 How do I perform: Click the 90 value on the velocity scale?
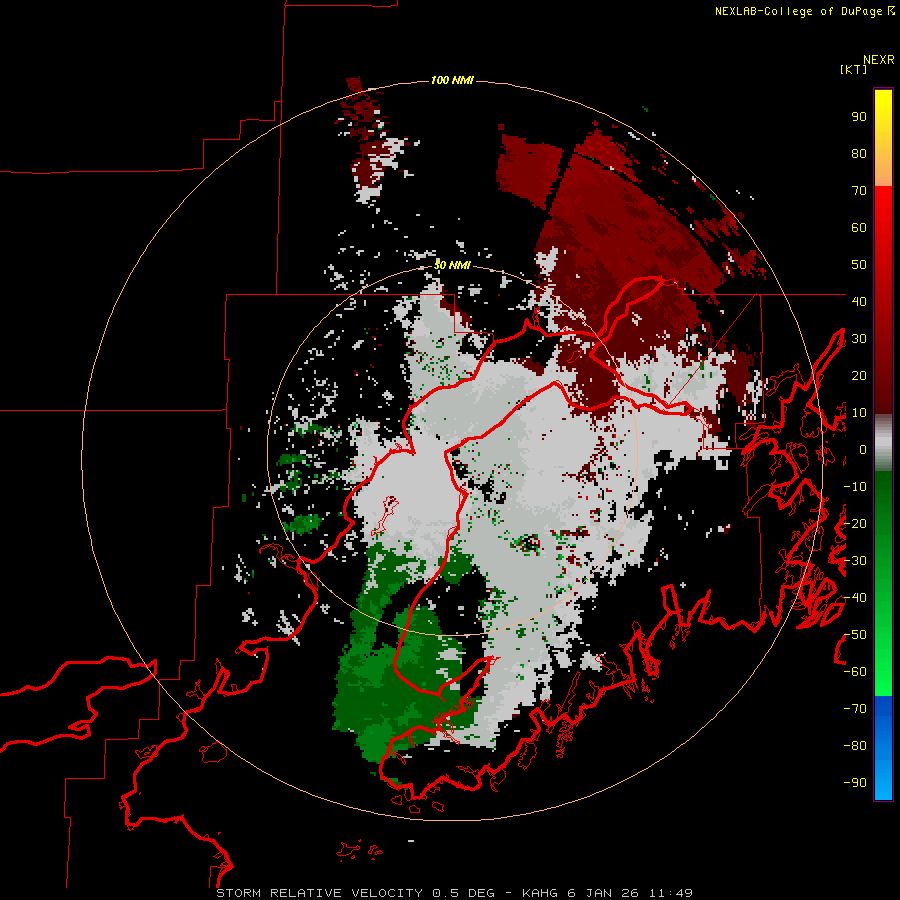pos(859,117)
